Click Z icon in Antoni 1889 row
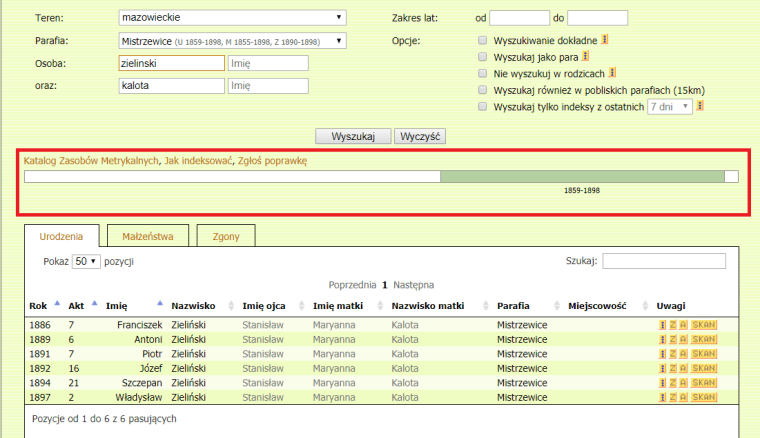The height and width of the screenshot is (438, 760). click(673, 340)
